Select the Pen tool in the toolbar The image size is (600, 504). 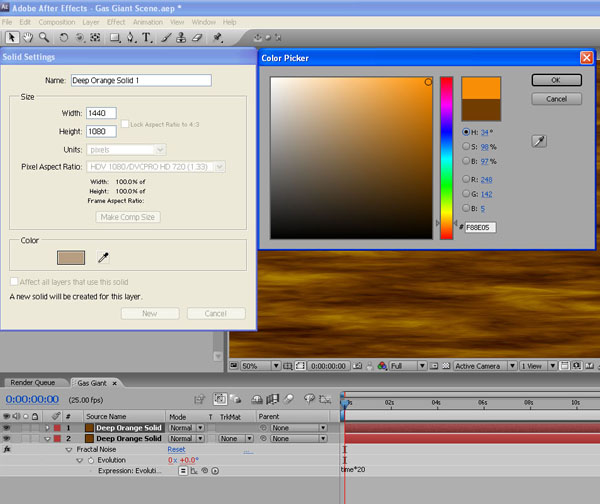(x=131, y=38)
